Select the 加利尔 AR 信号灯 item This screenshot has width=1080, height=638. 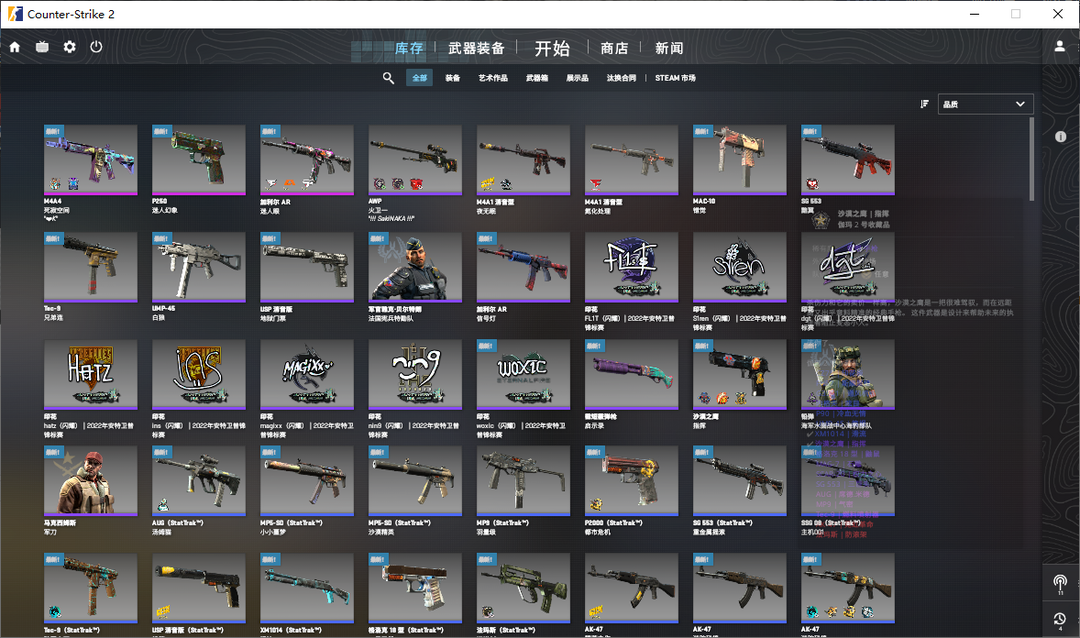(x=523, y=267)
